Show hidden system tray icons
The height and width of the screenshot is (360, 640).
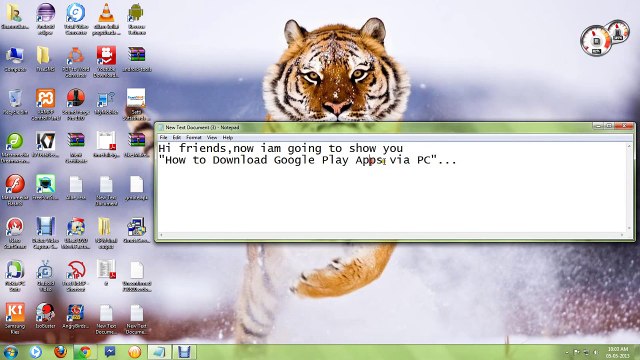tap(567, 352)
